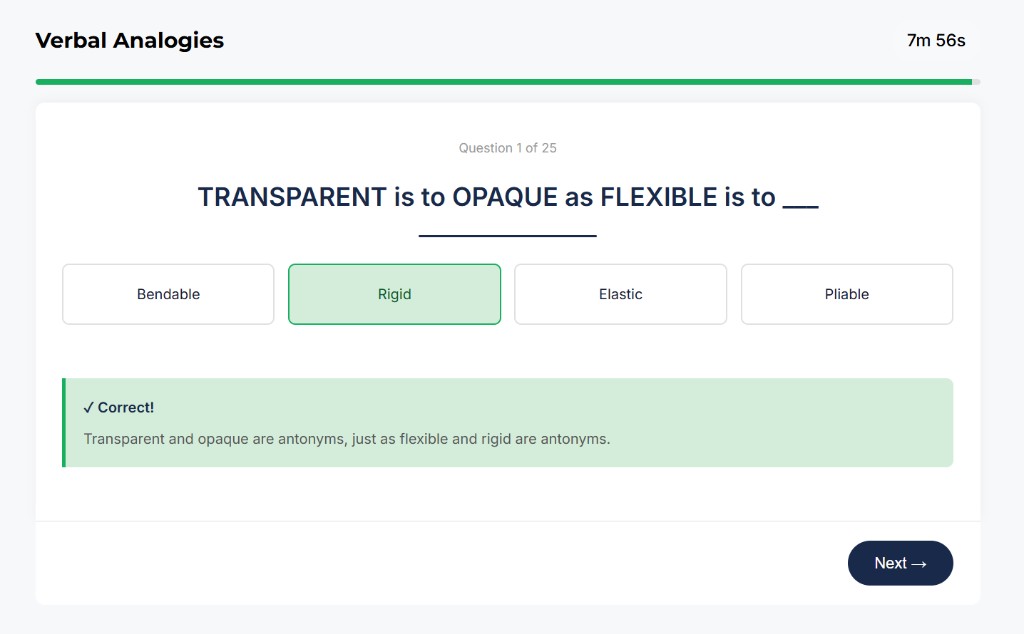Click the green filled quiz progress bar
1024x634 pixels.
[500, 82]
